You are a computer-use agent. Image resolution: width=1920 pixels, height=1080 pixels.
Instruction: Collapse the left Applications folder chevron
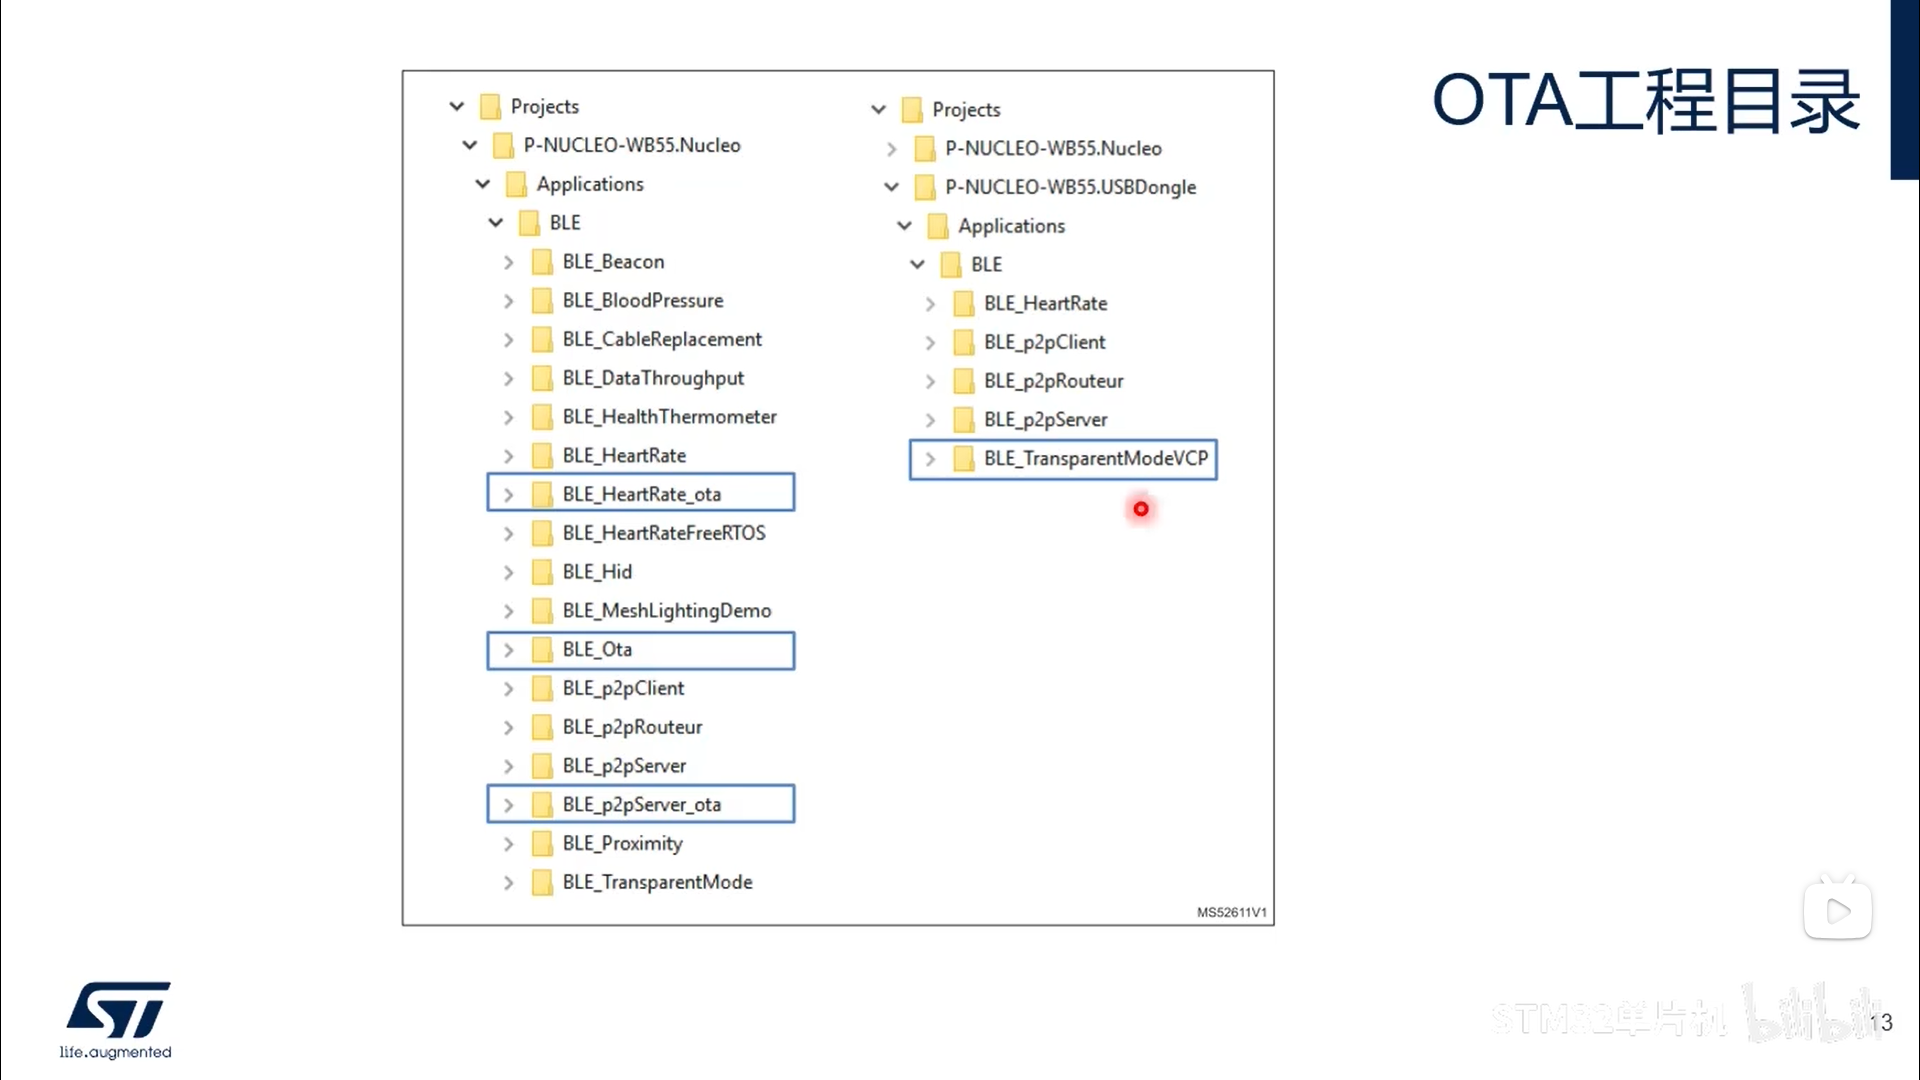482,184
